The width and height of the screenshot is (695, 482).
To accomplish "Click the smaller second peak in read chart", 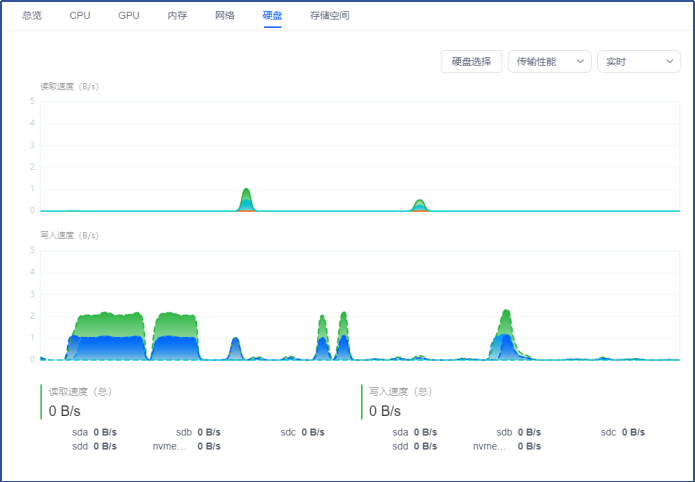I will 419,205.
